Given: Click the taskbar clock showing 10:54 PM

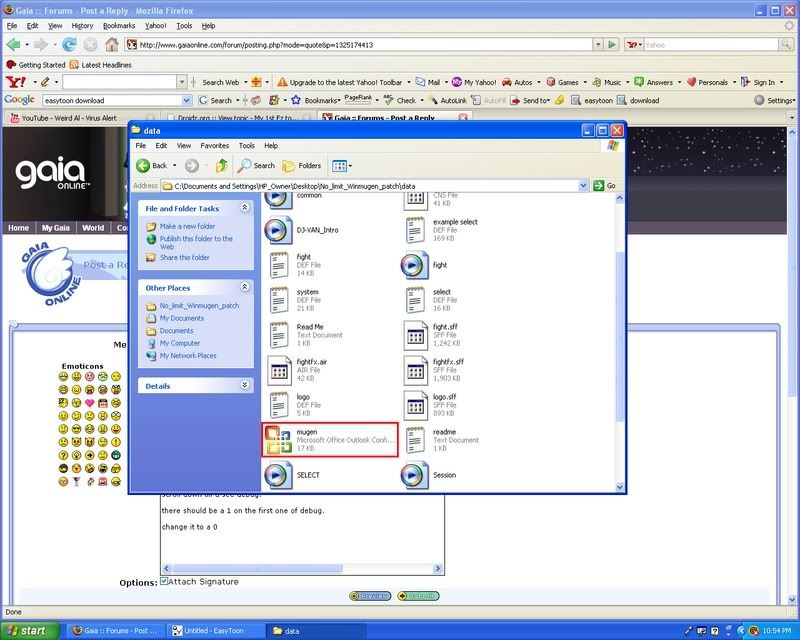Looking at the screenshot, I should coord(777,631).
